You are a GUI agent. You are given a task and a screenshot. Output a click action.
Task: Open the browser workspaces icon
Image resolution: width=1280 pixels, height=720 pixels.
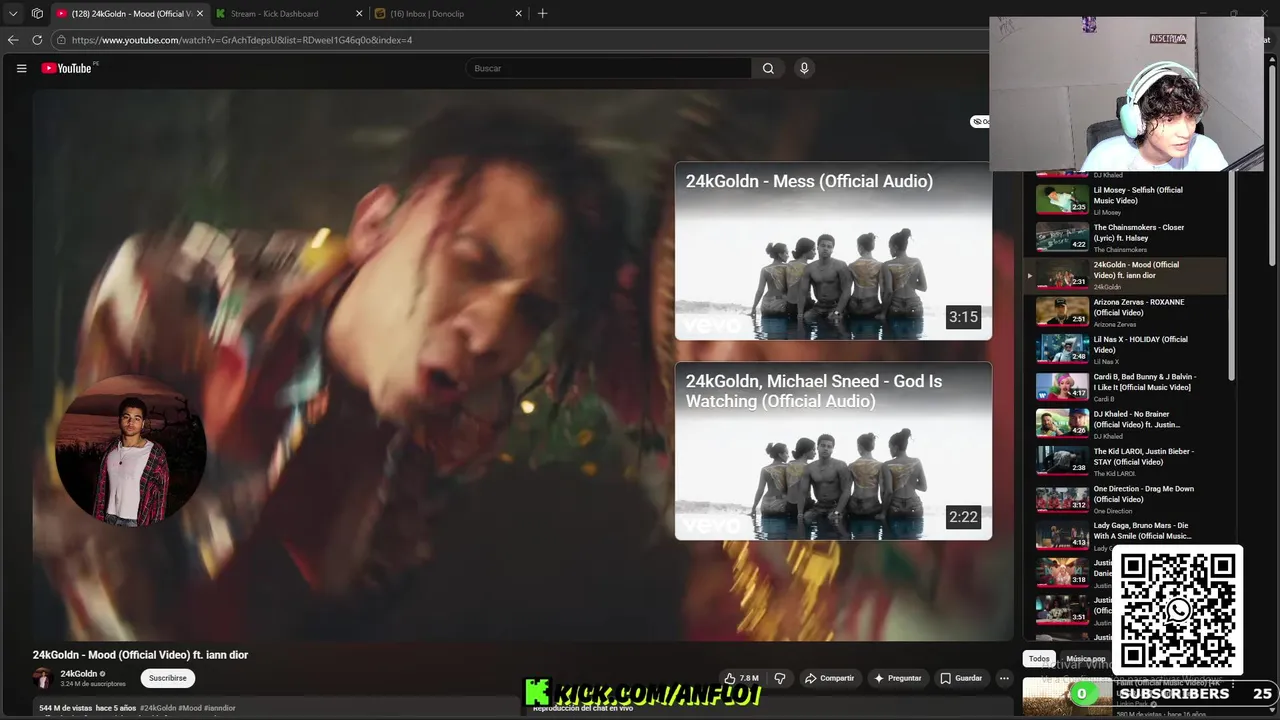[37, 13]
